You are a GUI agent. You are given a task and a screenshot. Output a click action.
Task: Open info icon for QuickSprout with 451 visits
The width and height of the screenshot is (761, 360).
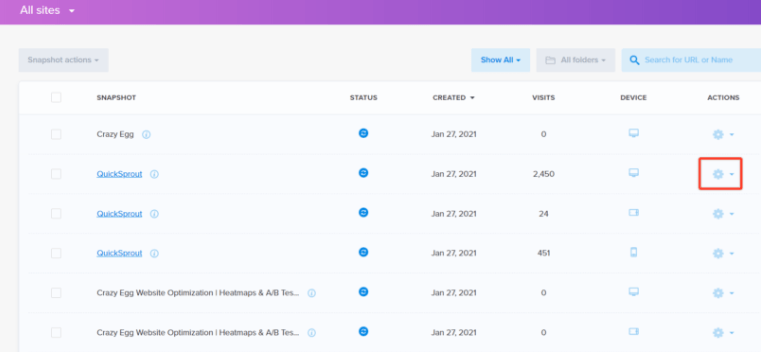click(x=154, y=253)
